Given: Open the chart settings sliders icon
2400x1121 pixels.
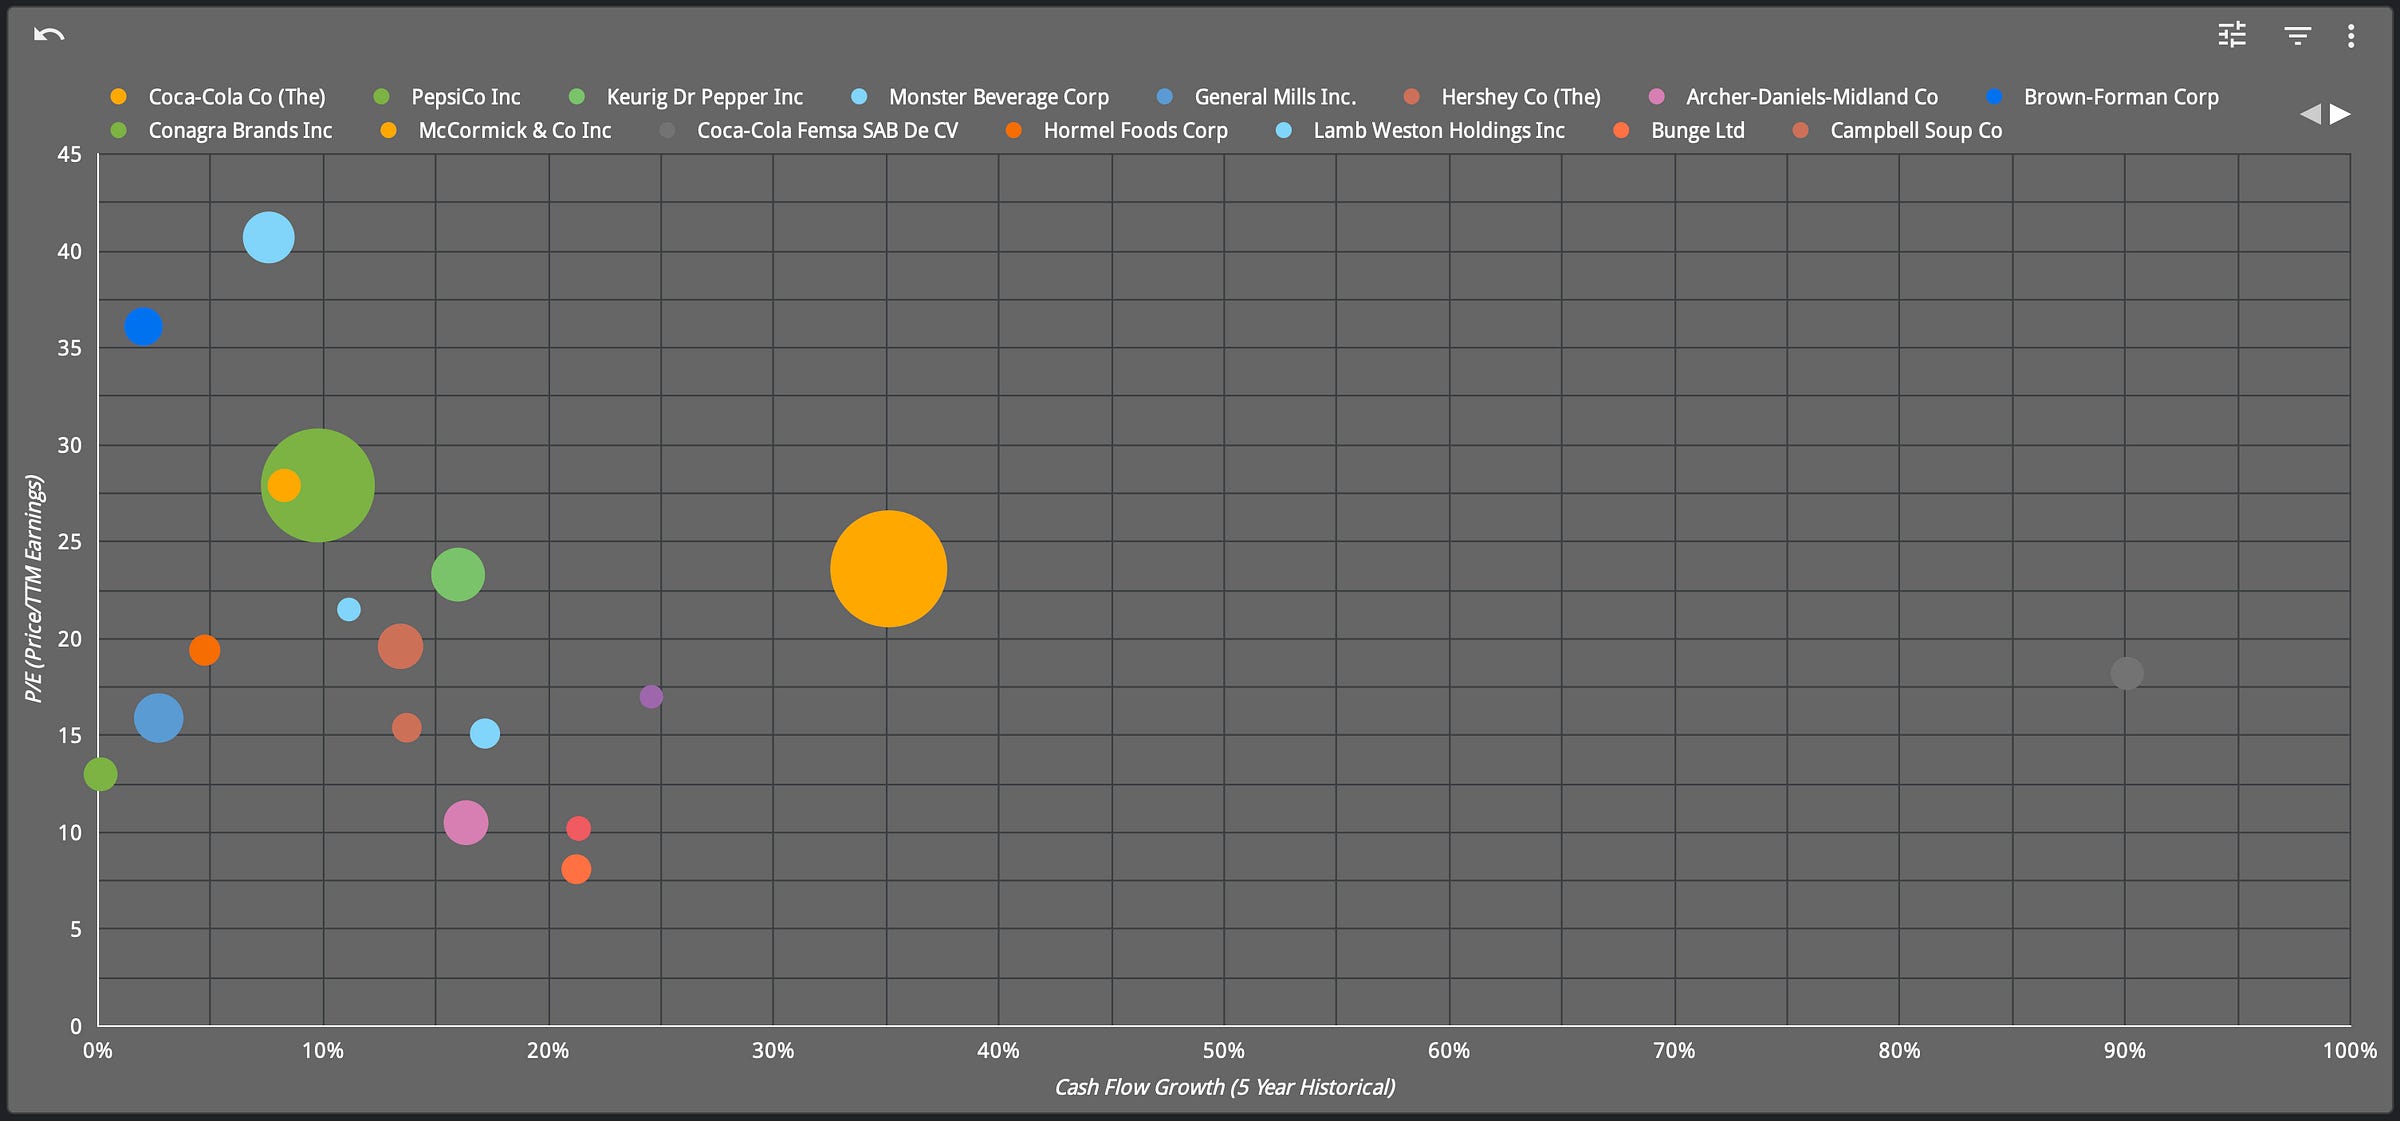Looking at the screenshot, I should 2232,36.
